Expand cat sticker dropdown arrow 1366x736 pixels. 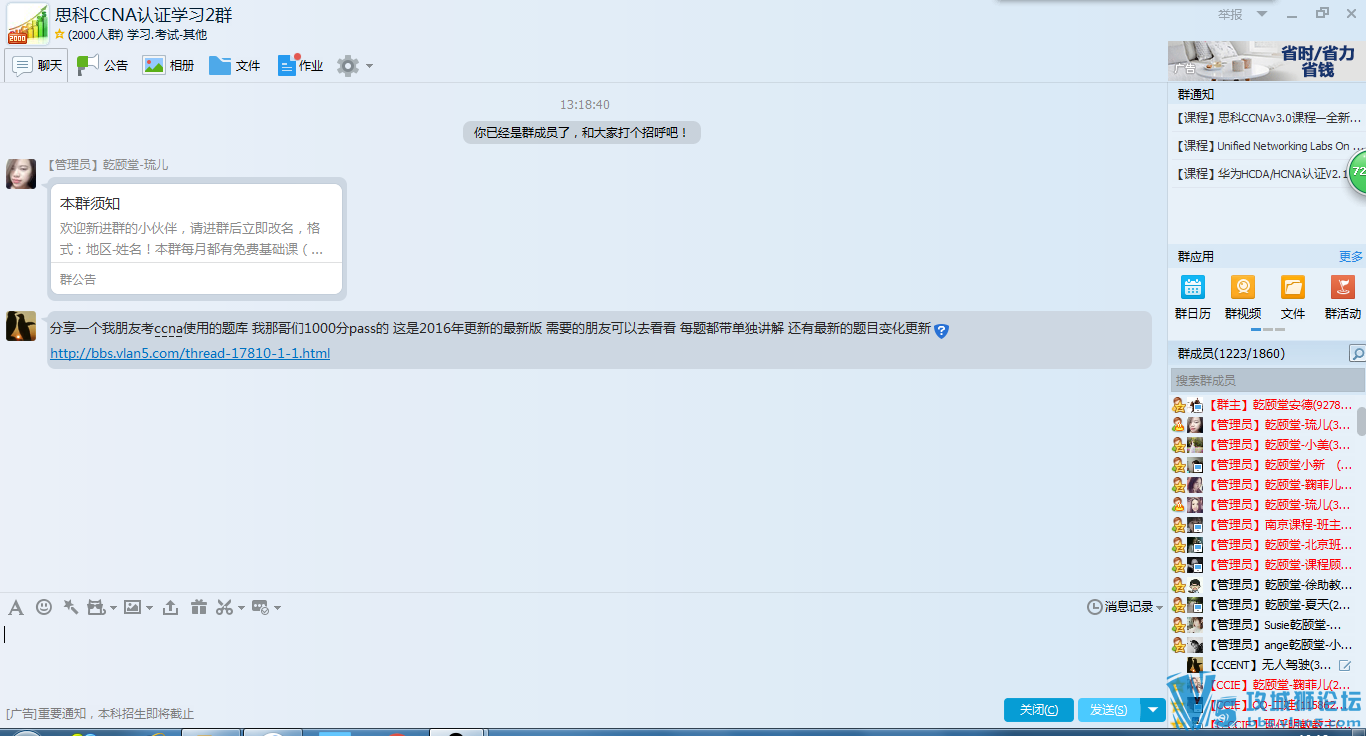[x=113, y=608]
